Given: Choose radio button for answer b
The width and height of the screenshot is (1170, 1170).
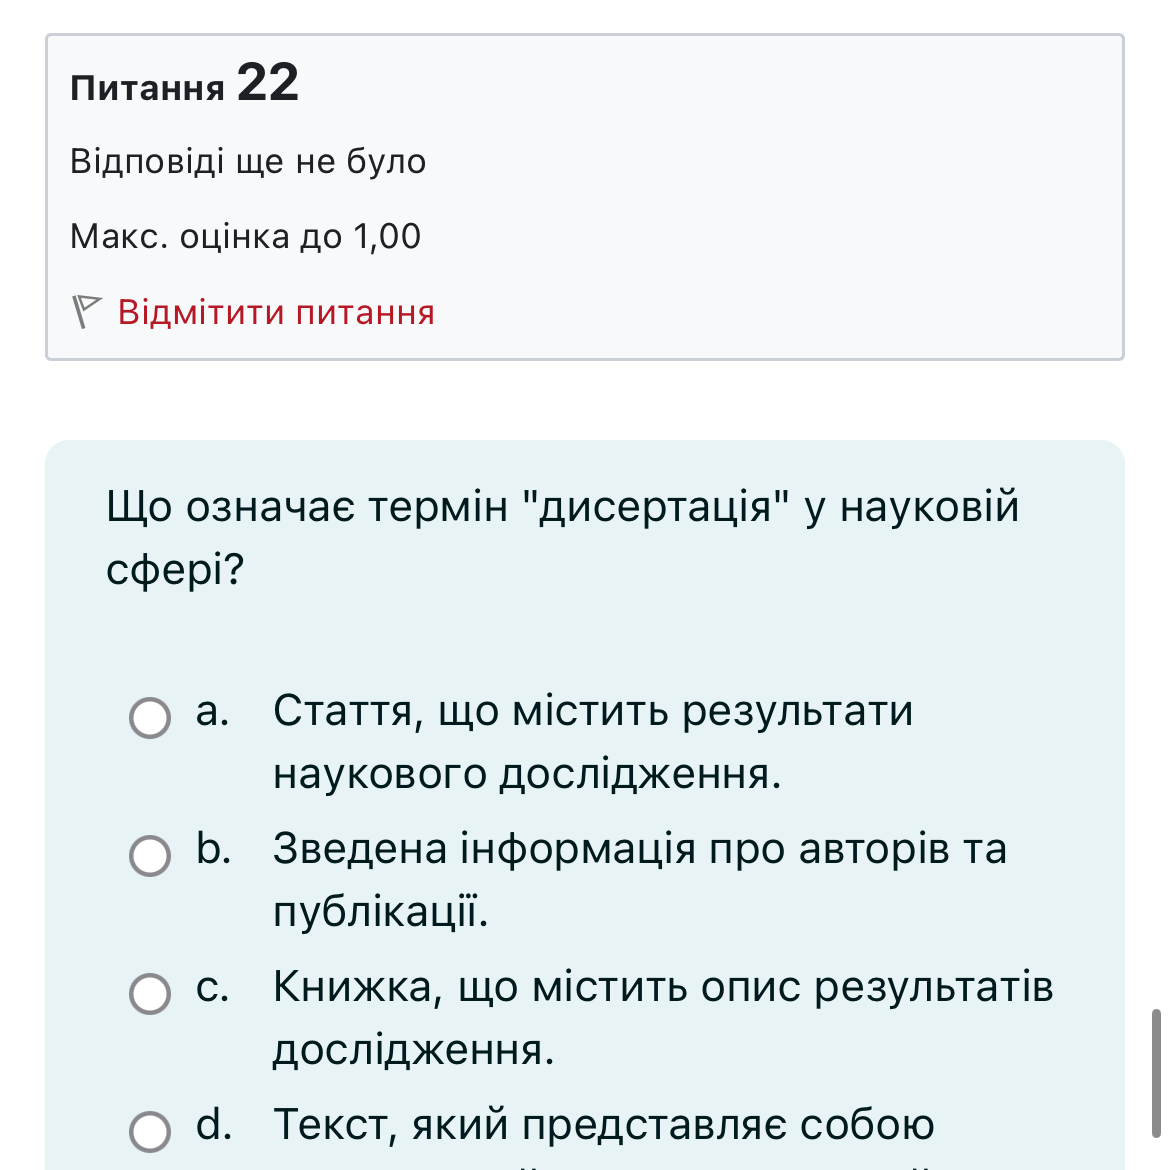Looking at the screenshot, I should (150, 856).
